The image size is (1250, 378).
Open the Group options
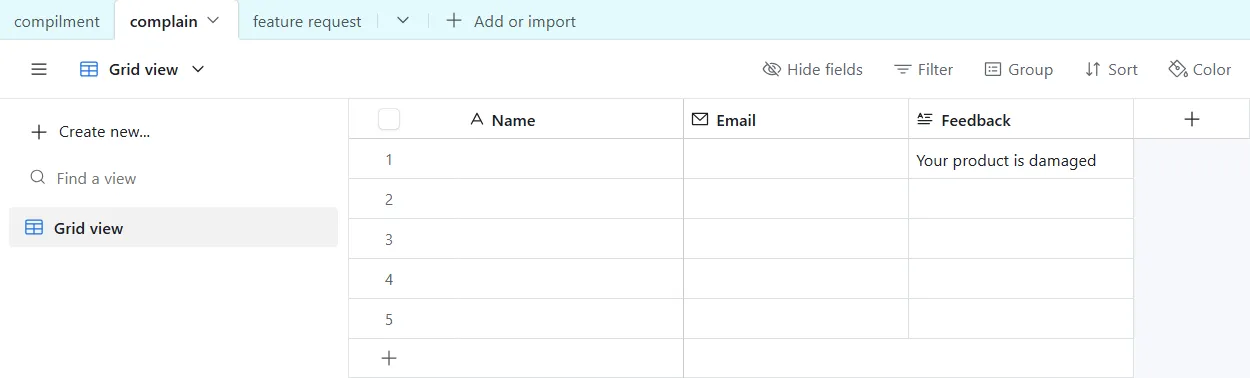point(1018,69)
